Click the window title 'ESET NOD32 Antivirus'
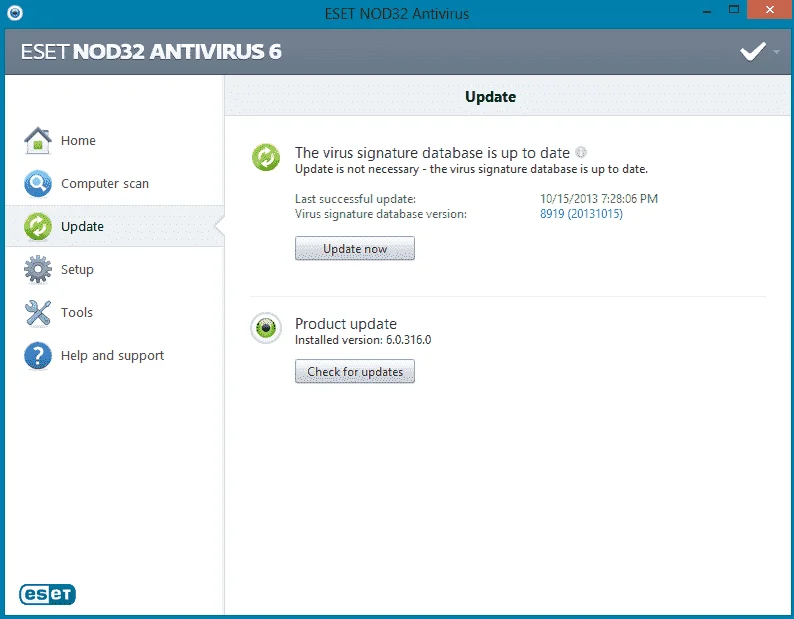Screen dimensions: 794x619 point(397,14)
